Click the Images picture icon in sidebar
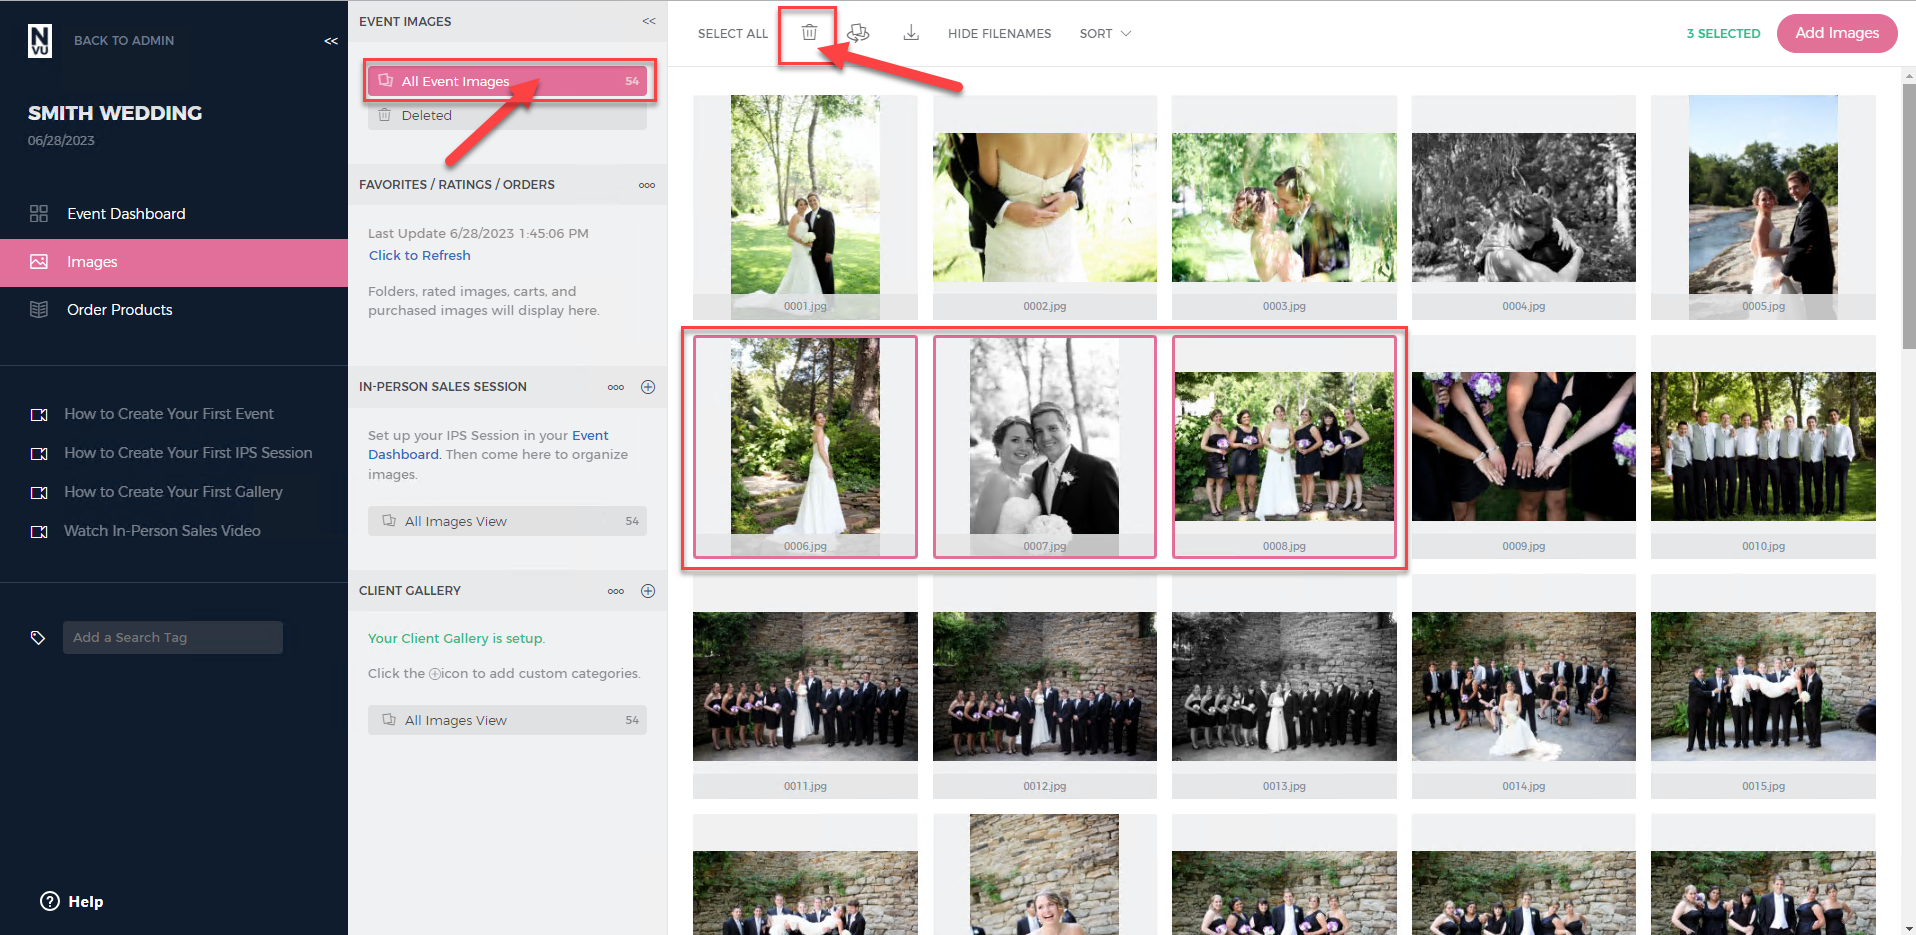 coord(39,261)
